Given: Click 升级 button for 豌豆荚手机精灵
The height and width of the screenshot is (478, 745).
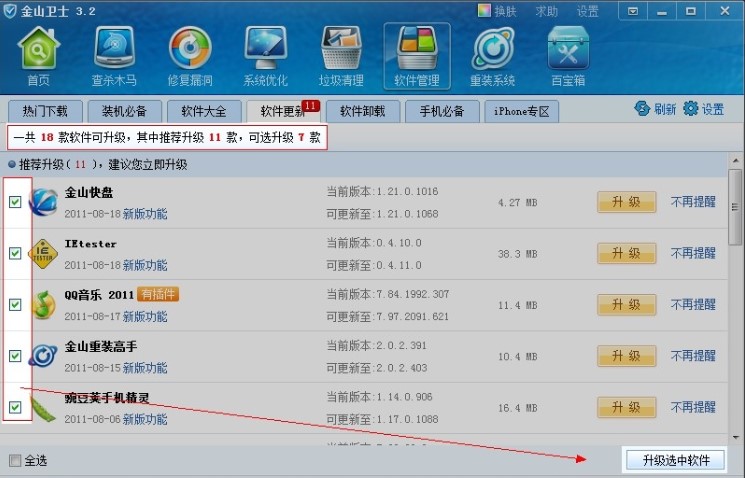Looking at the screenshot, I should (x=626, y=407).
